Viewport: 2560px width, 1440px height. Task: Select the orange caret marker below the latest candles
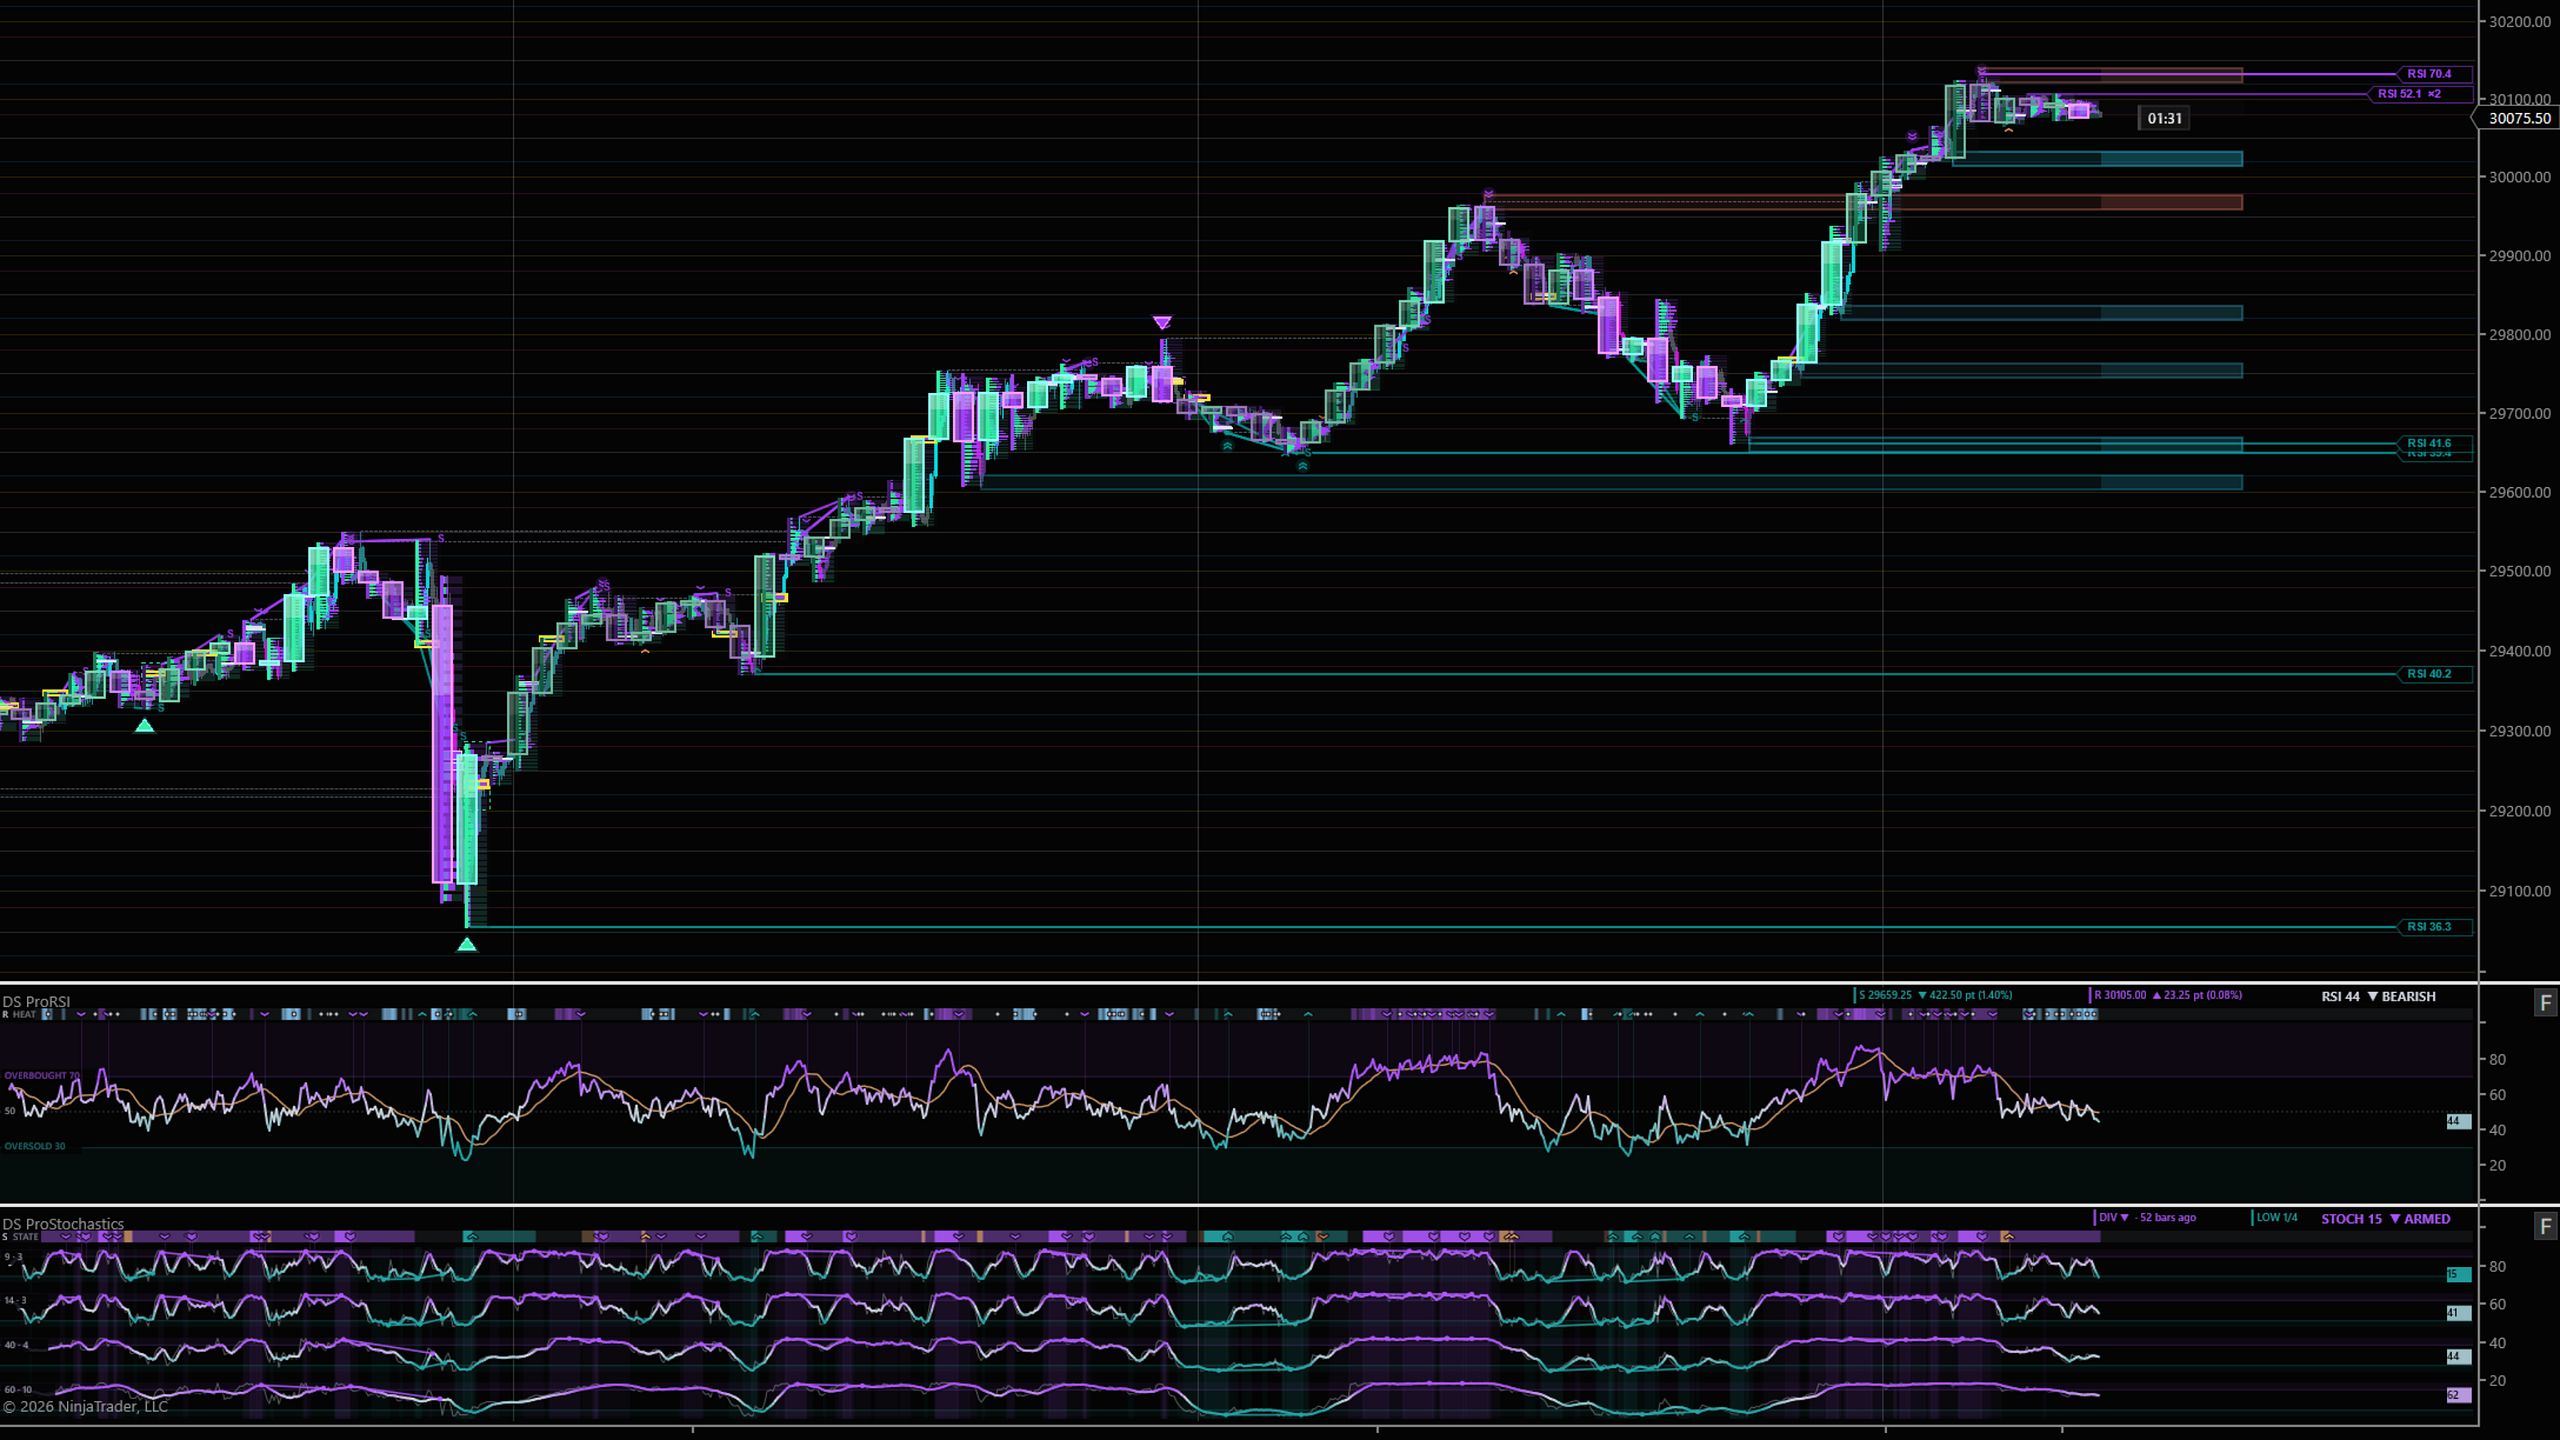click(x=2008, y=131)
